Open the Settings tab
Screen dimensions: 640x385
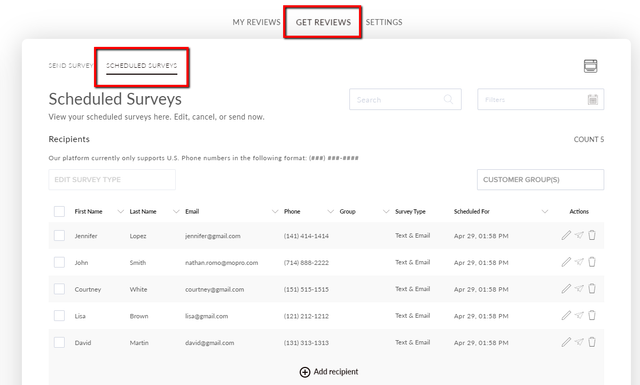(384, 22)
